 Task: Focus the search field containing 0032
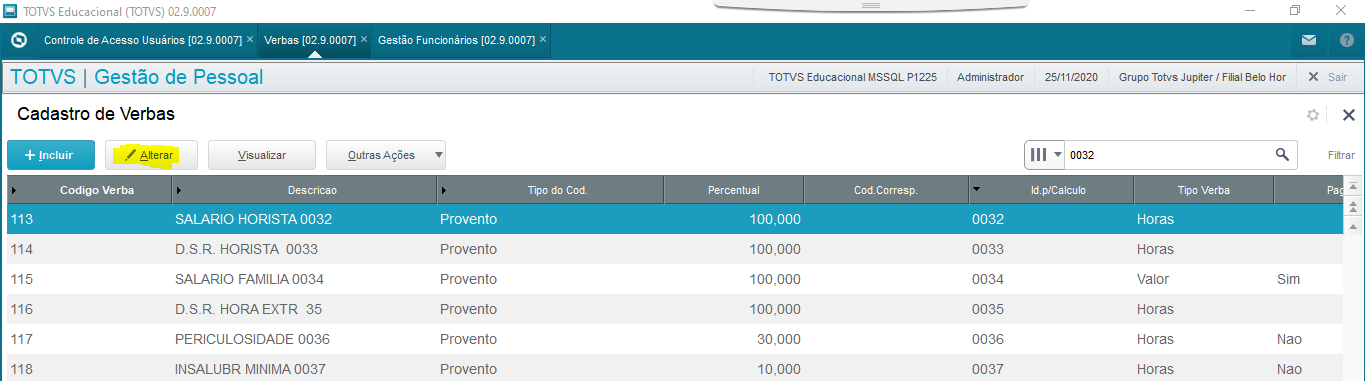1168,155
